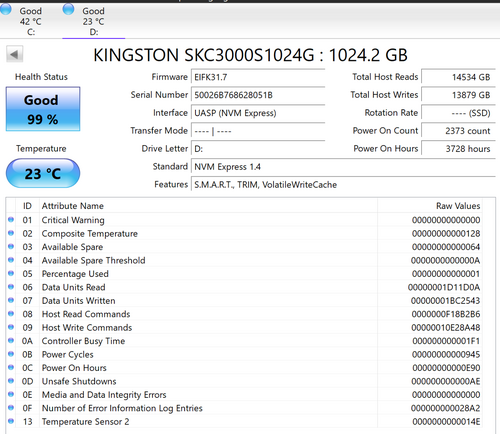Click the Good 99 % health status button
500x434 pixels.
[43, 109]
